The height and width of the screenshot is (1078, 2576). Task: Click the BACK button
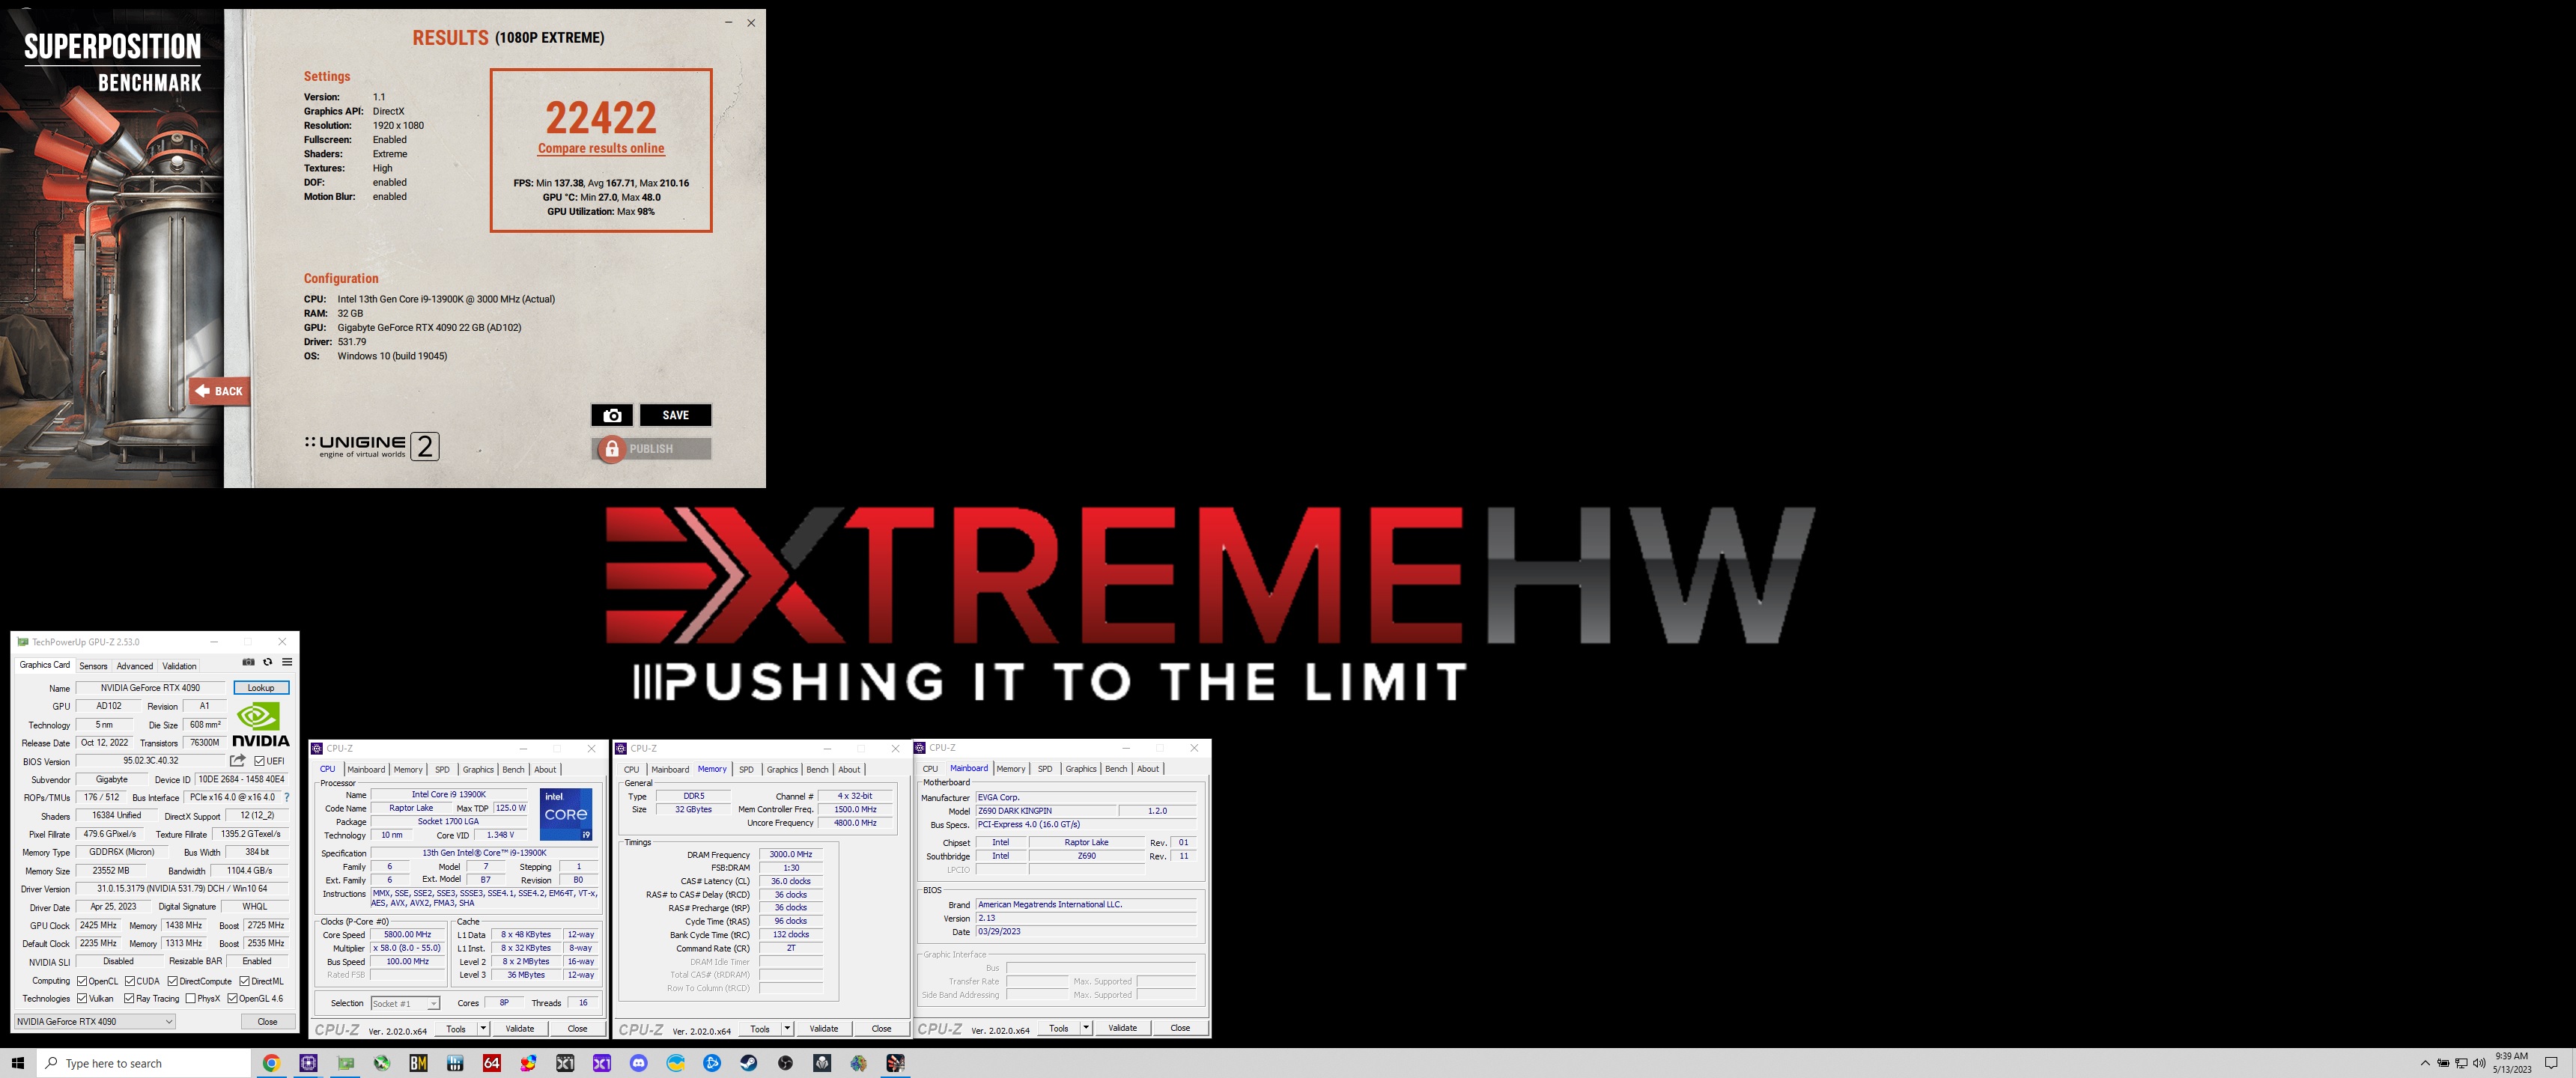point(219,391)
